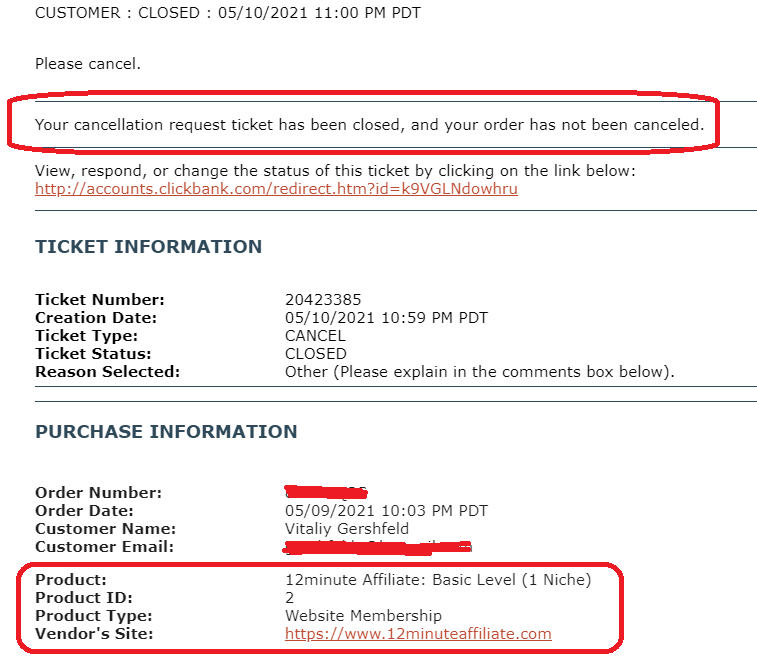This screenshot has height=662, width=757.
Task: Click the Ticket Status value CLOSED
Action: pyautogui.click(x=316, y=354)
